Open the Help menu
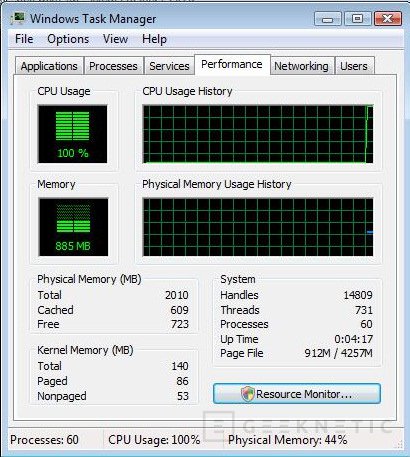This screenshot has height=457, width=410. point(154,39)
